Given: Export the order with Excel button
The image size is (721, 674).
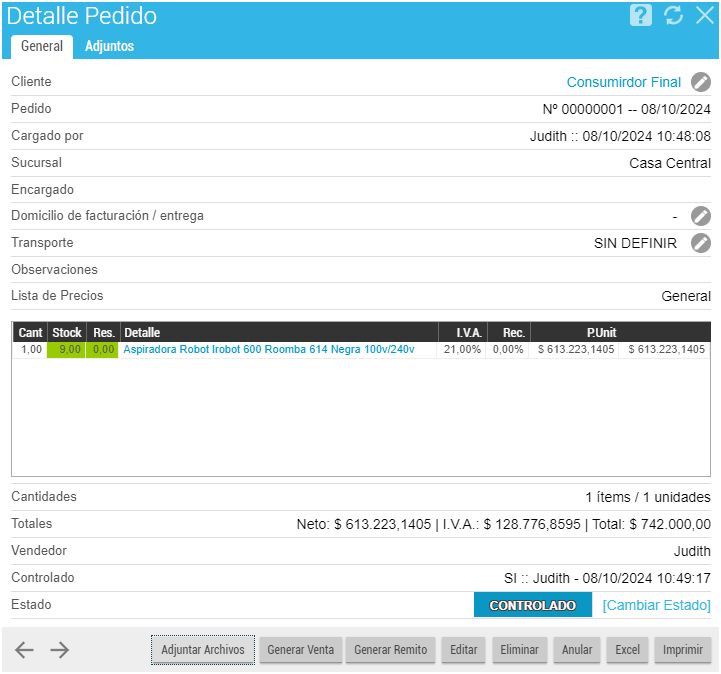Looking at the screenshot, I should [627, 650].
